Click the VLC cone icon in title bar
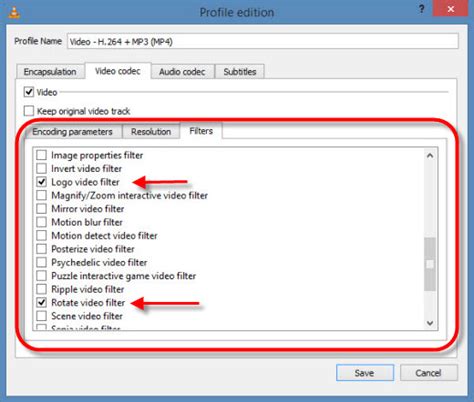This screenshot has height=402, width=474. (x=14, y=12)
